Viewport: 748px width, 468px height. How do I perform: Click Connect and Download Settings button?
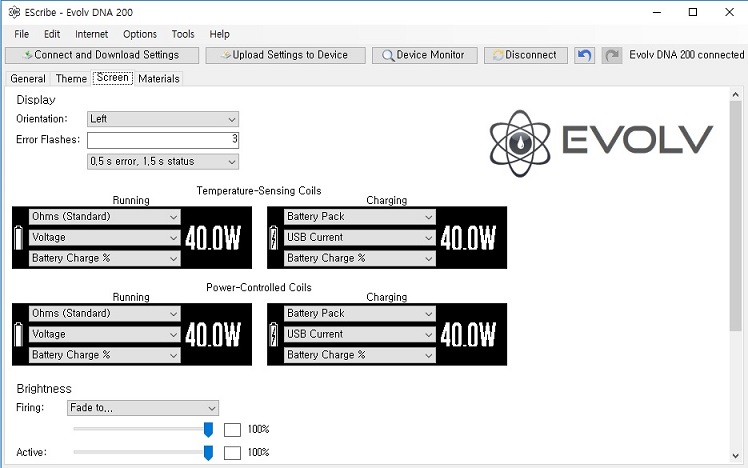[102, 55]
